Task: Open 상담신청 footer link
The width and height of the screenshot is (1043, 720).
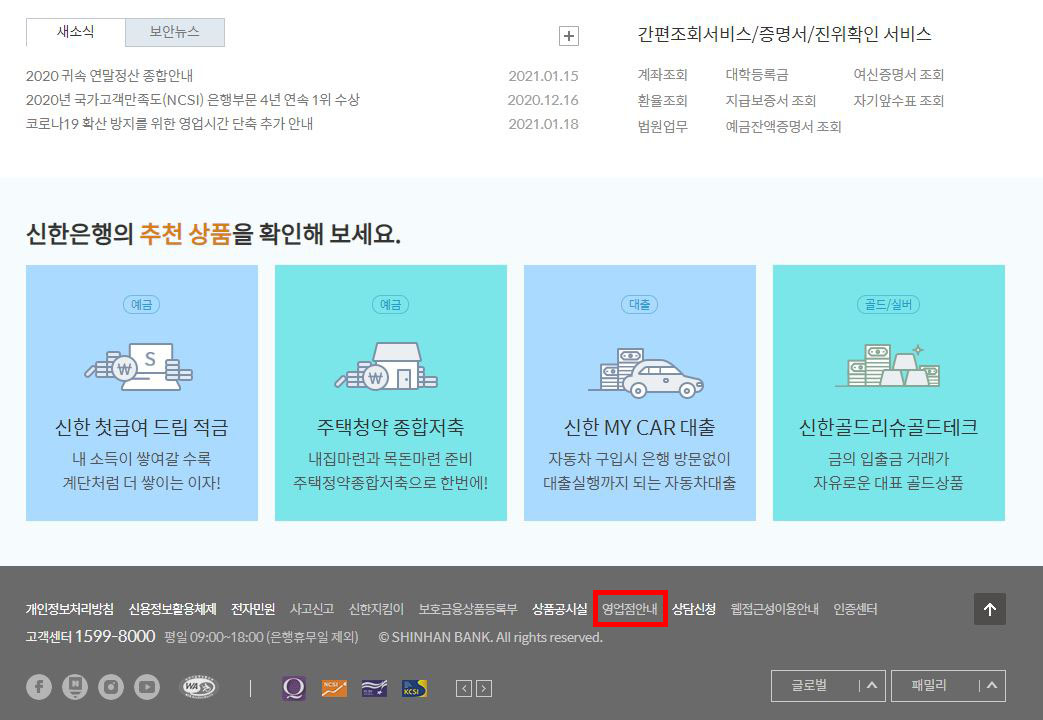Action: (x=694, y=609)
